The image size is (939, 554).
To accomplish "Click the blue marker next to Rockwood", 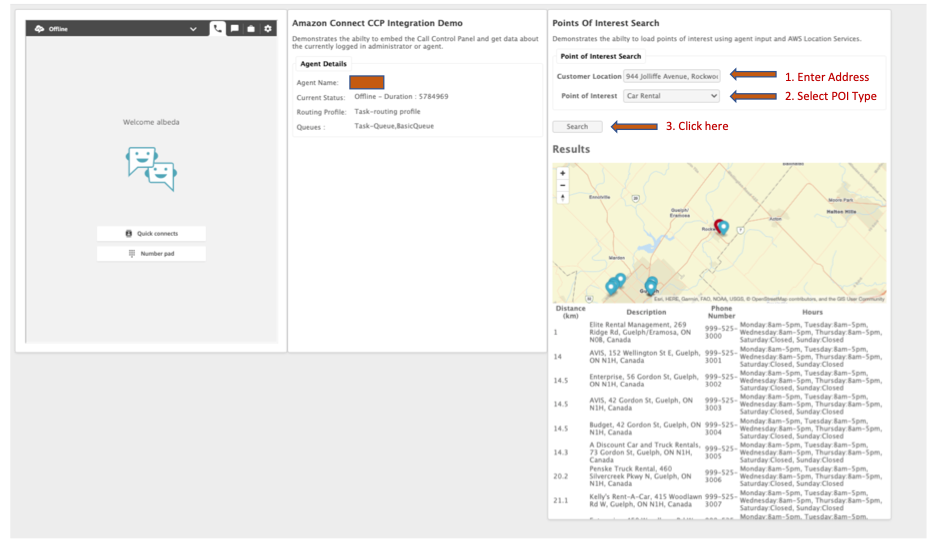I will pyautogui.click(x=724, y=227).
